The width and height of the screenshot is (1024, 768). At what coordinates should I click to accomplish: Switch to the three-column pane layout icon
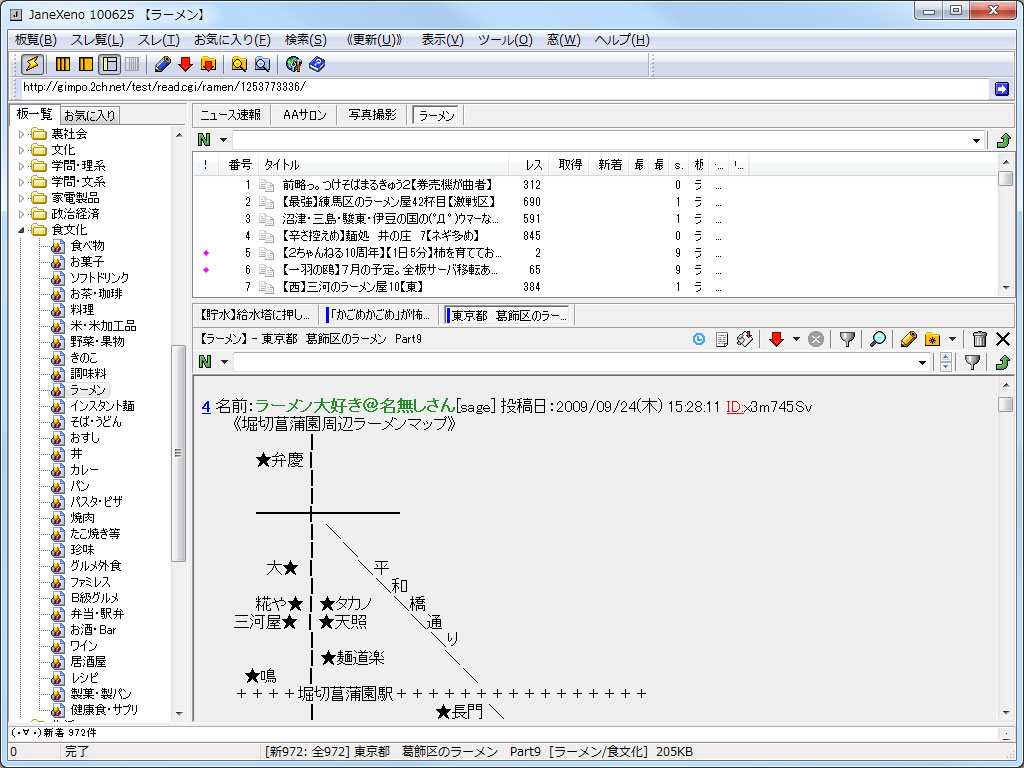click(x=63, y=64)
